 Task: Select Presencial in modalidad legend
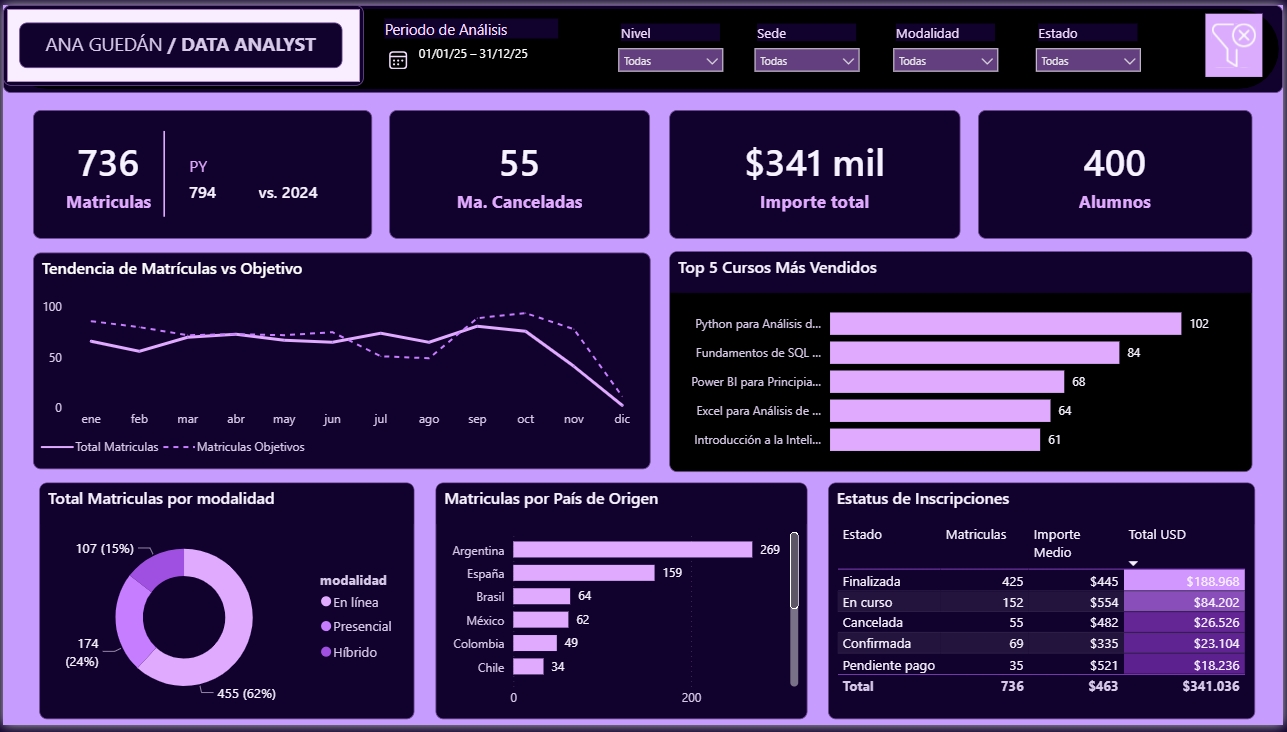tap(356, 626)
